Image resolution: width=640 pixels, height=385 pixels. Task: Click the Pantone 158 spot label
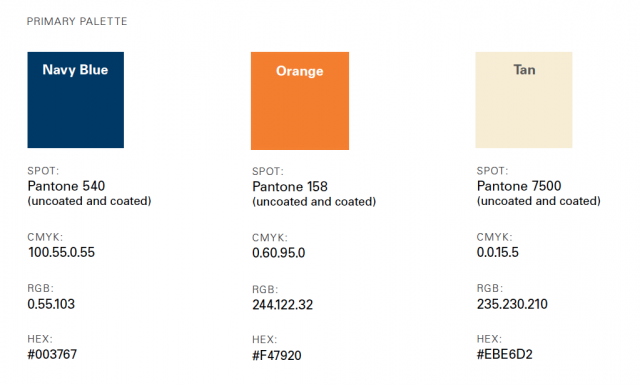pos(290,187)
